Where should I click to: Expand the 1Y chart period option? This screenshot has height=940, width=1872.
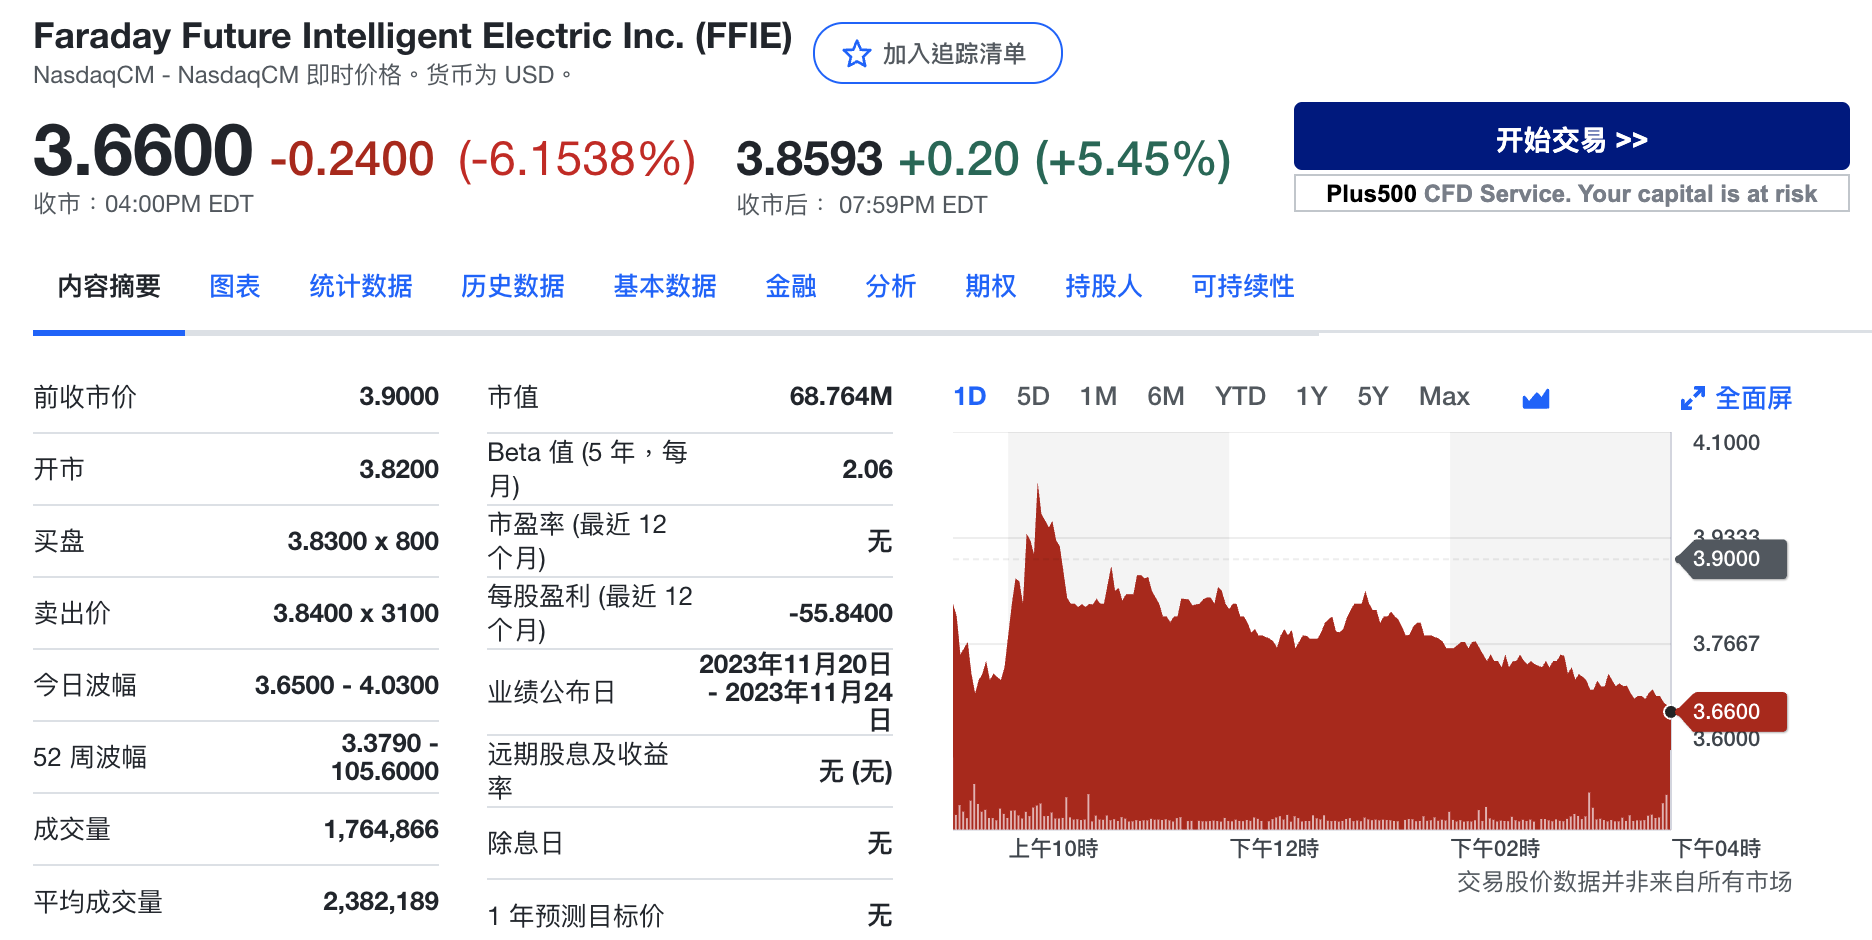click(1311, 396)
